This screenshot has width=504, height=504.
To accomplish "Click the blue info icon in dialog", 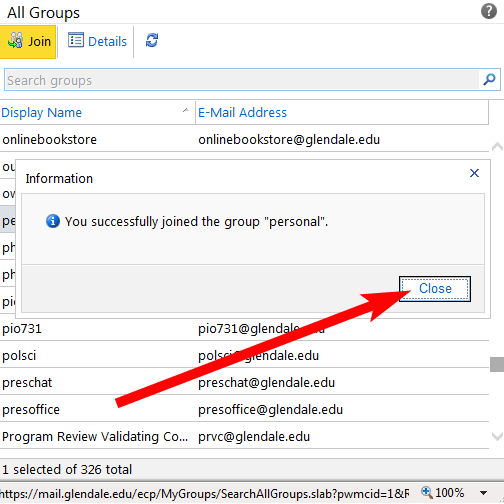I will [x=53, y=221].
